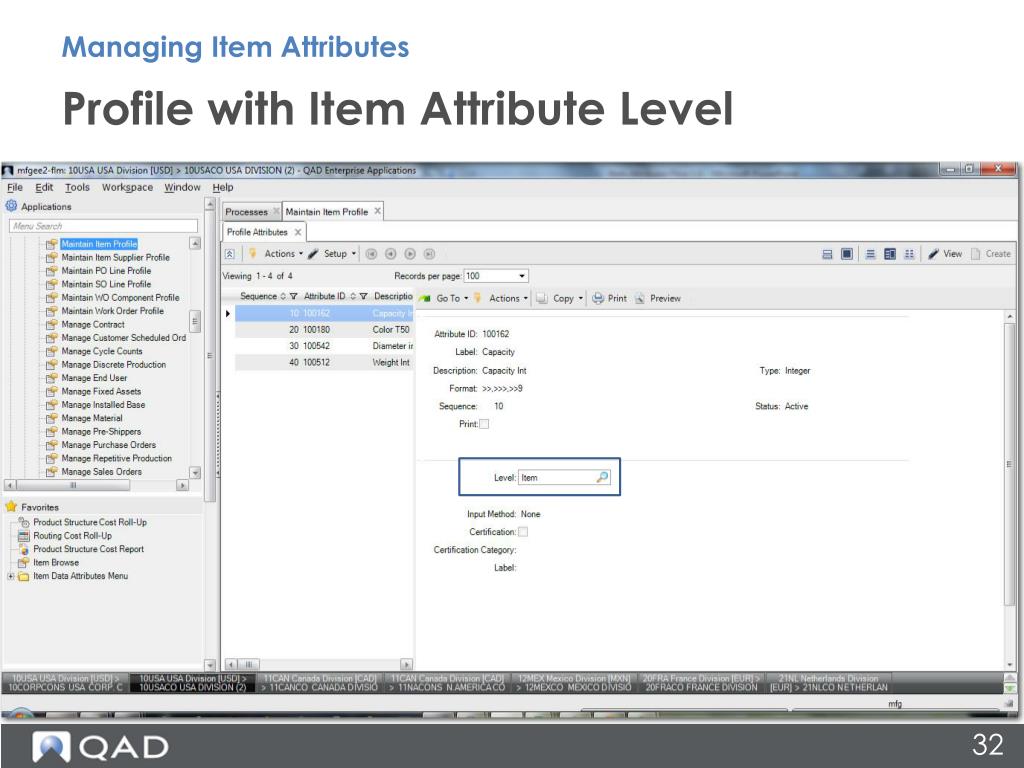Image resolution: width=1024 pixels, height=768 pixels.
Task: Click in the Menu Search field
Action: (x=103, y=226)
